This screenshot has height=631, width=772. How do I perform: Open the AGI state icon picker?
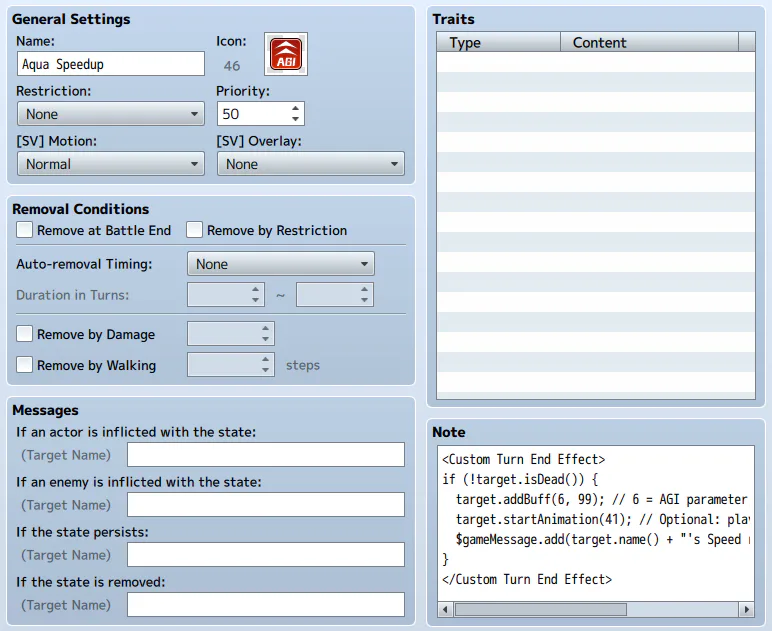pyautogui.click(x=286, y=54)
